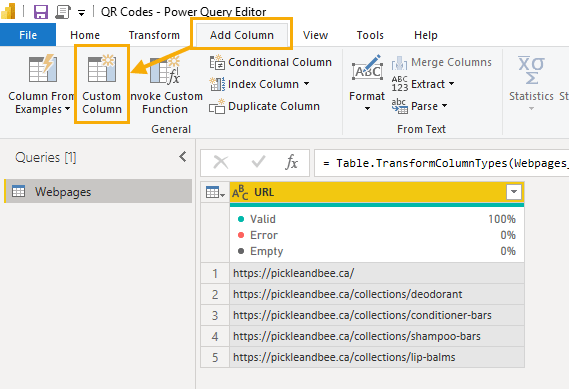Click the Custom Column icon
The height and width of the screenshot is (389, 569).
pyautogui.click(x=102, y=68)
